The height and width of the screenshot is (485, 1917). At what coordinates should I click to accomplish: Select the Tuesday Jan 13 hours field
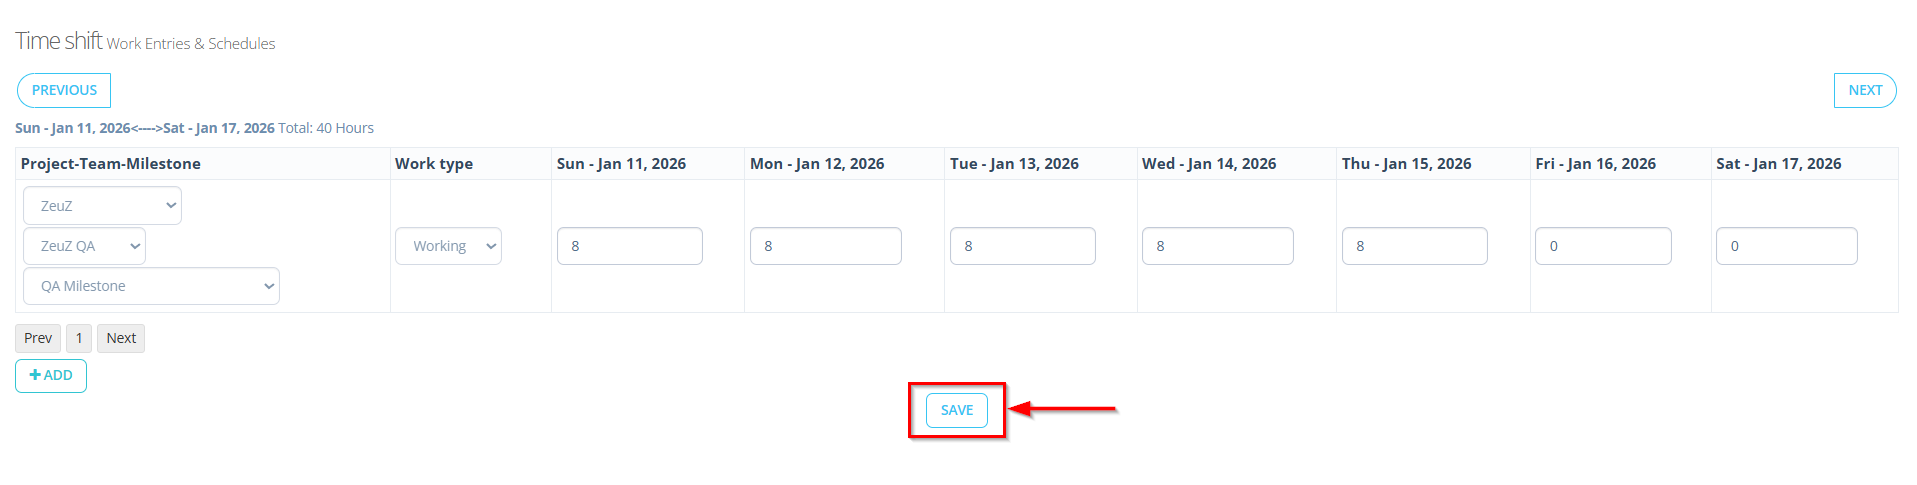(1022, 246)
